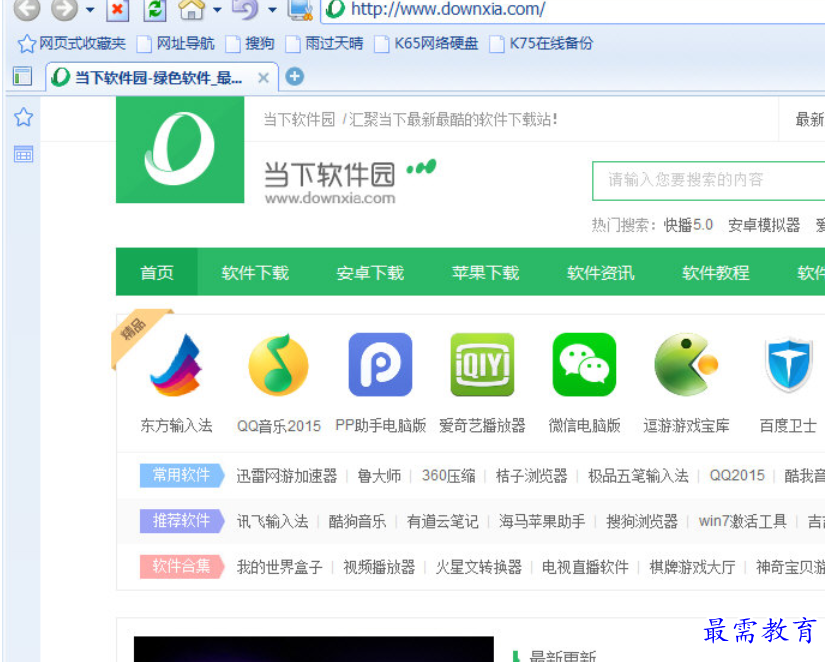This screenshot has height=662, width=825.
Task: Click the 微信电脑版 WeChat icon
Action: pos(585,365)
